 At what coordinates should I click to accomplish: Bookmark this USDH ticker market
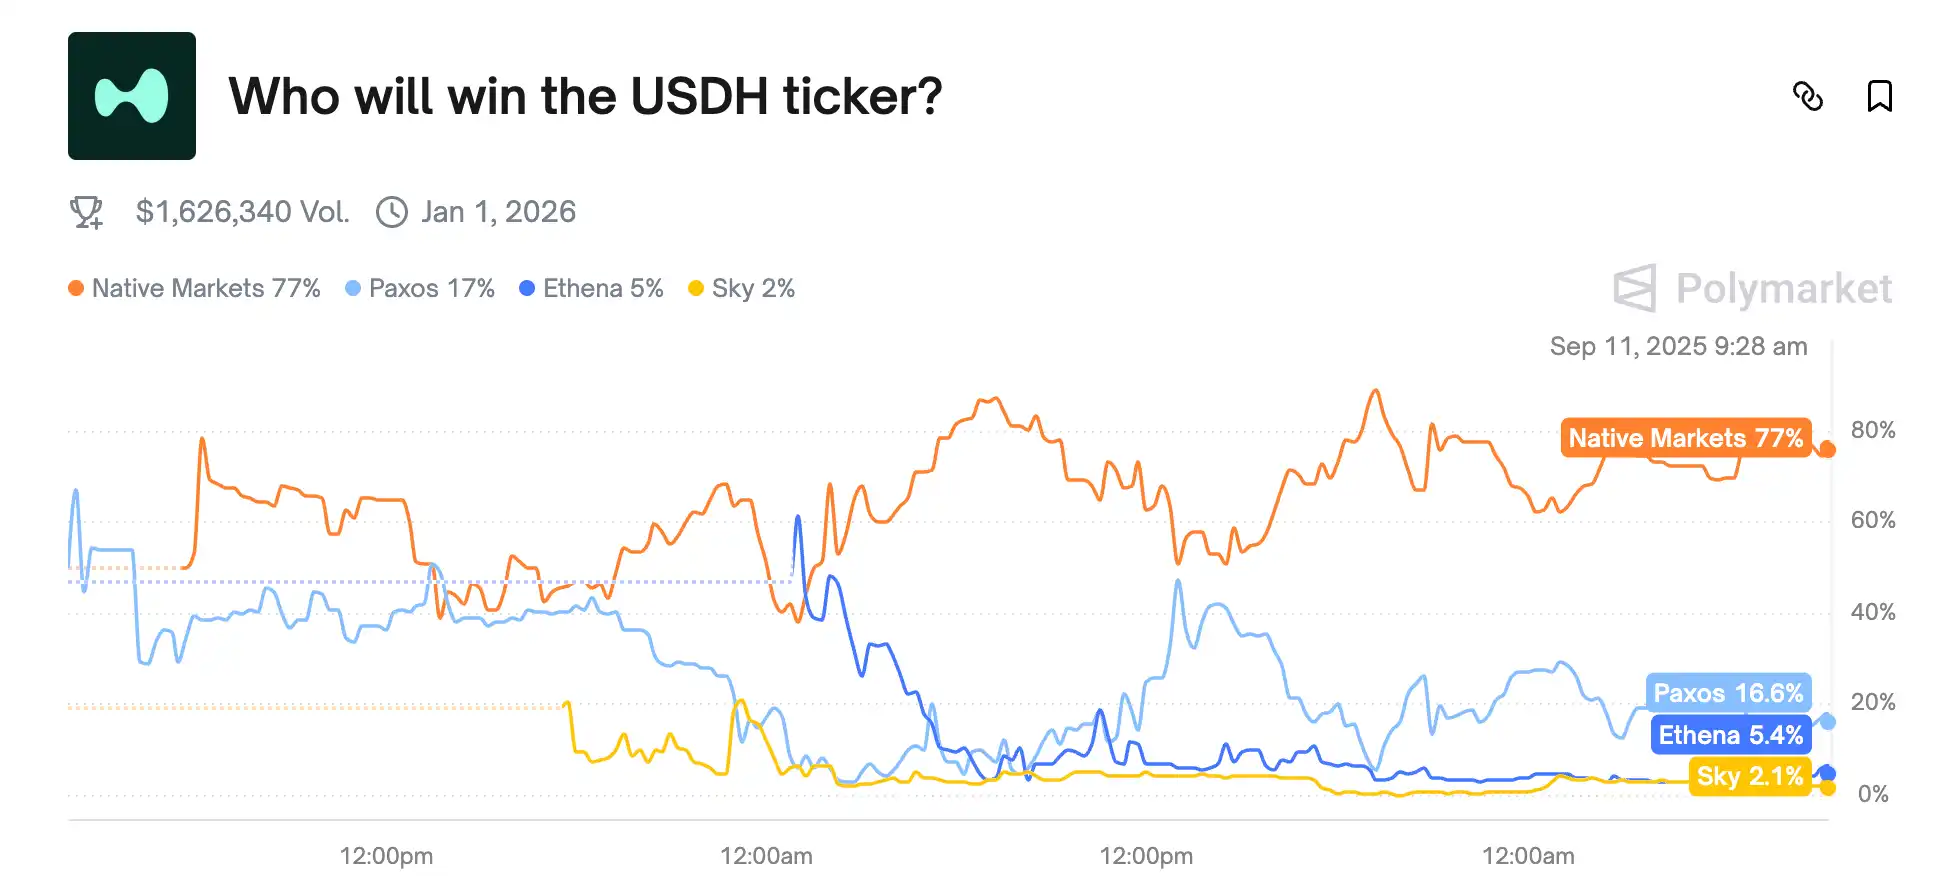point(1879,96)
